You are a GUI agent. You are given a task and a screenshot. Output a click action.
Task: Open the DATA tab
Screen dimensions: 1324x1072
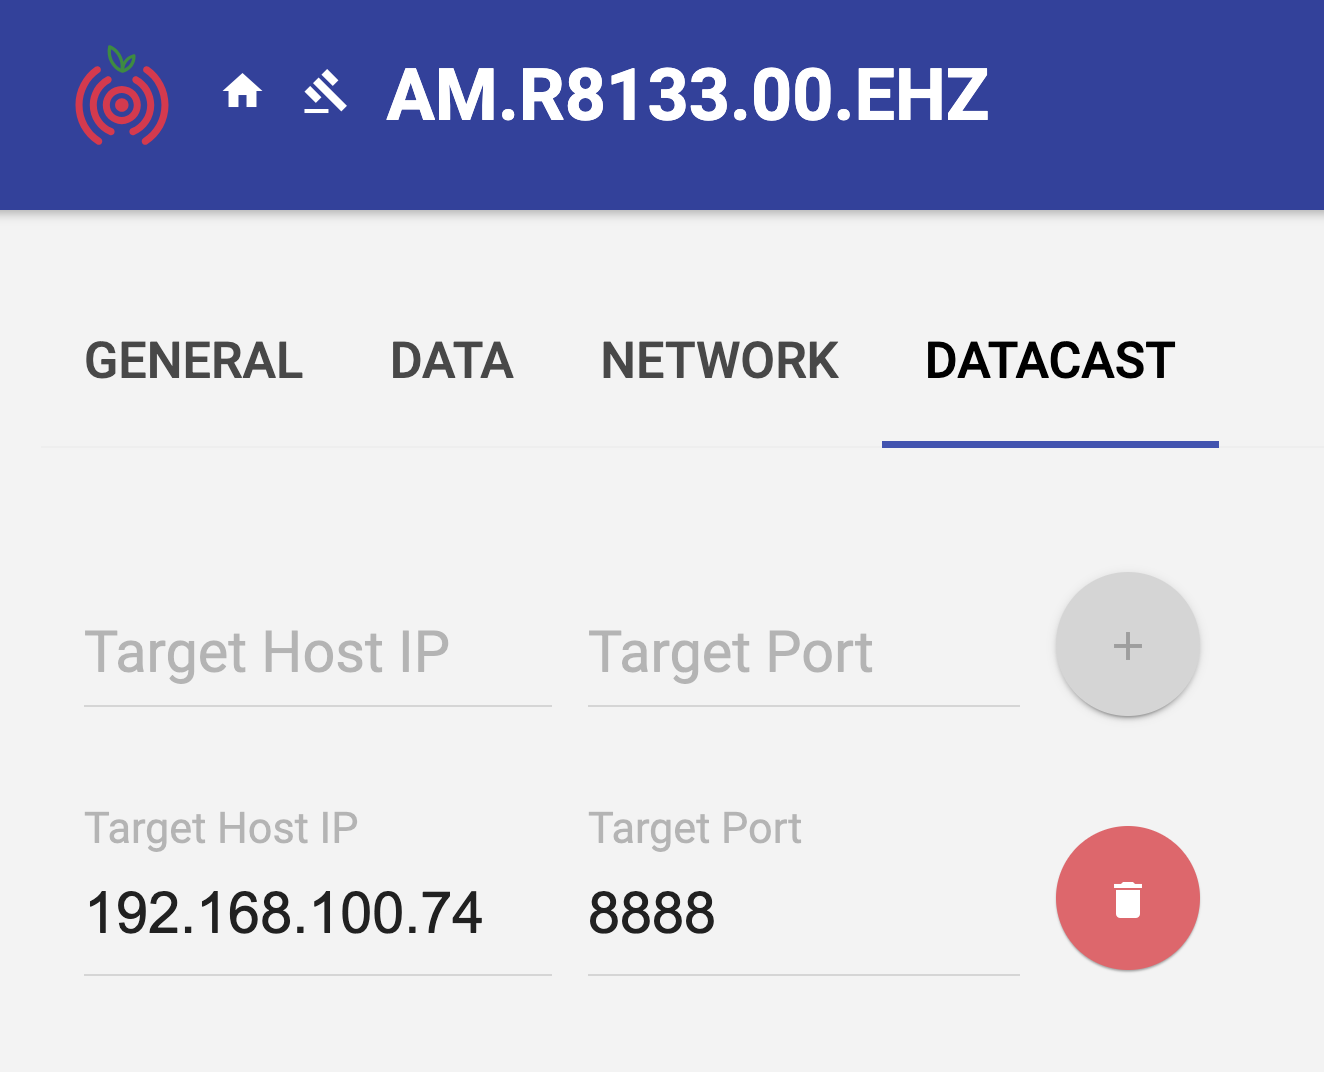452,361
